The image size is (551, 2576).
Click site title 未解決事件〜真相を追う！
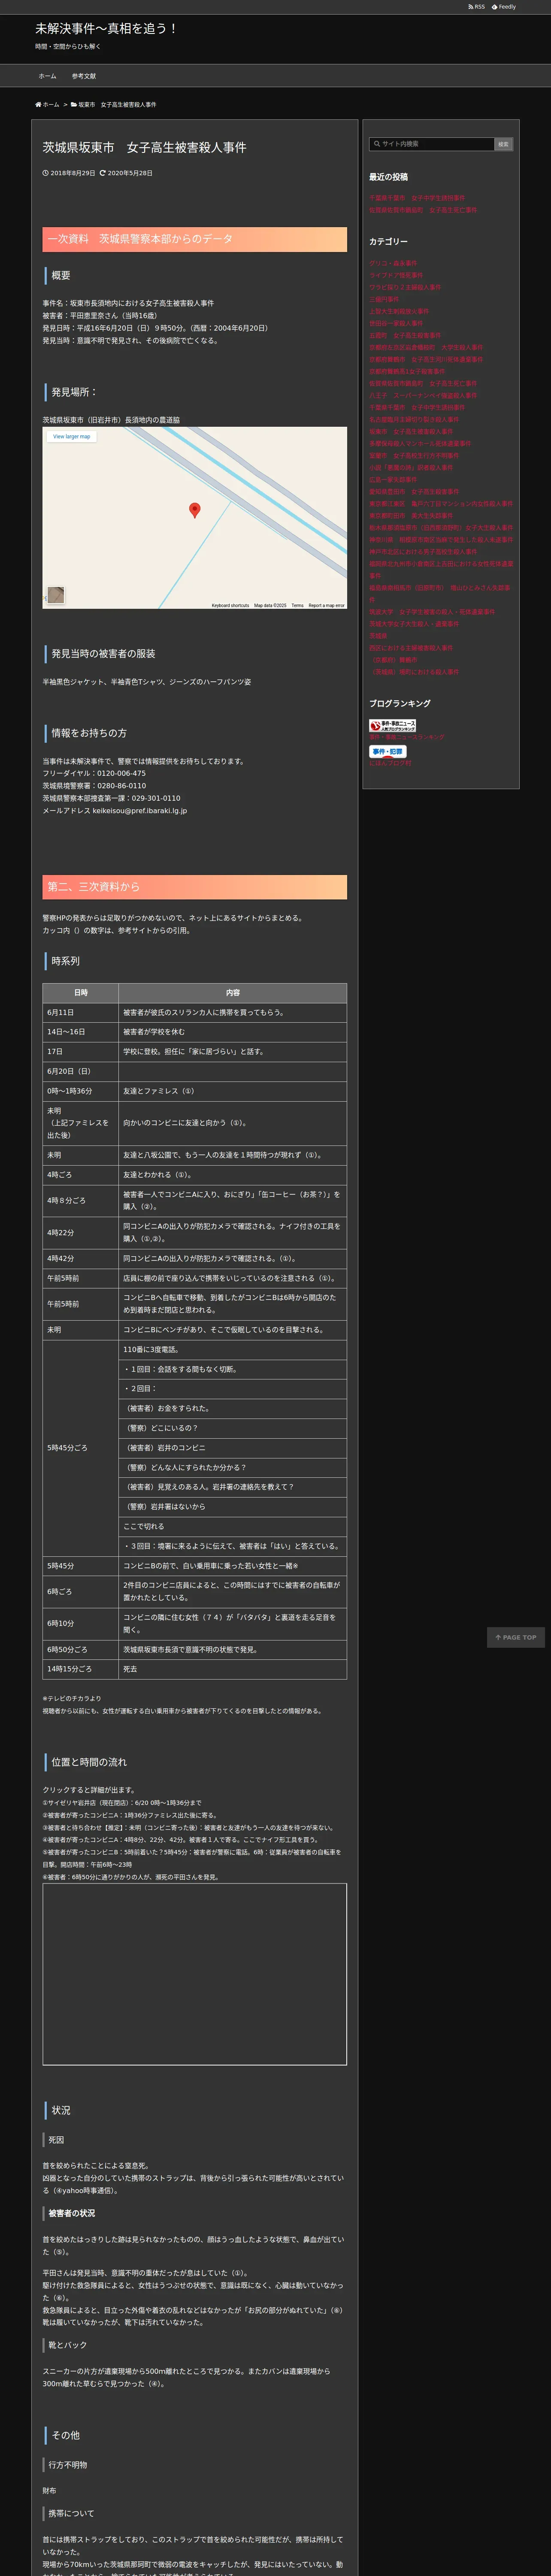[106, 28]
